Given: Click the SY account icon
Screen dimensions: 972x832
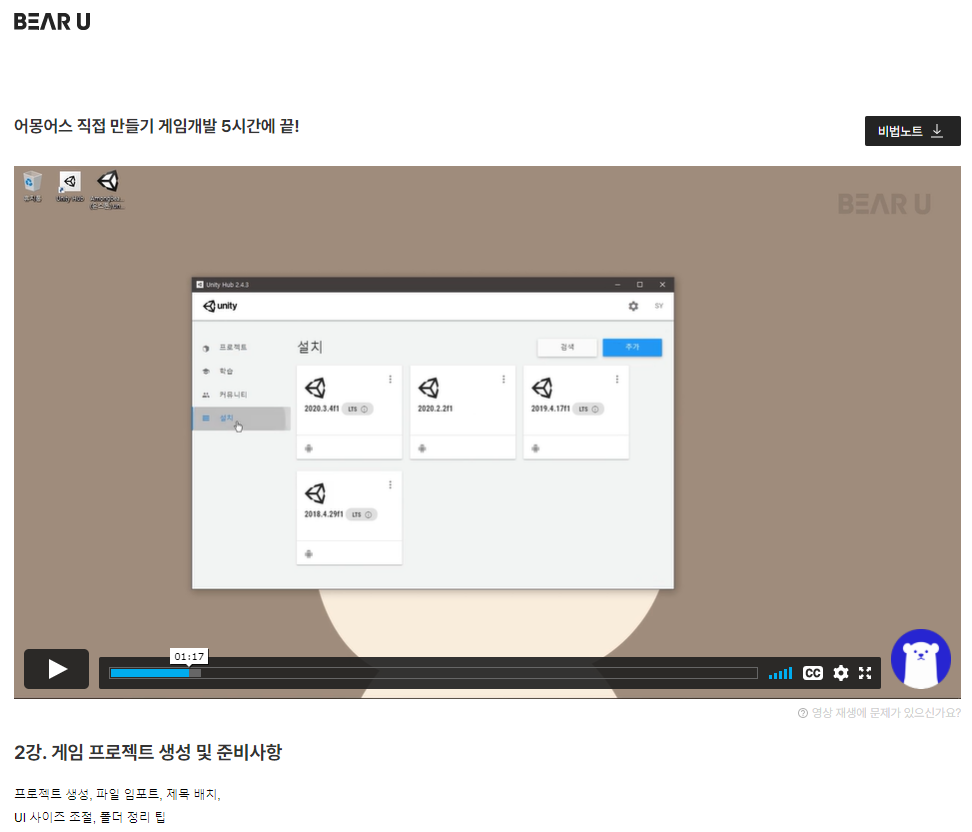Looking at the screenshot, I should pos(659,306).
